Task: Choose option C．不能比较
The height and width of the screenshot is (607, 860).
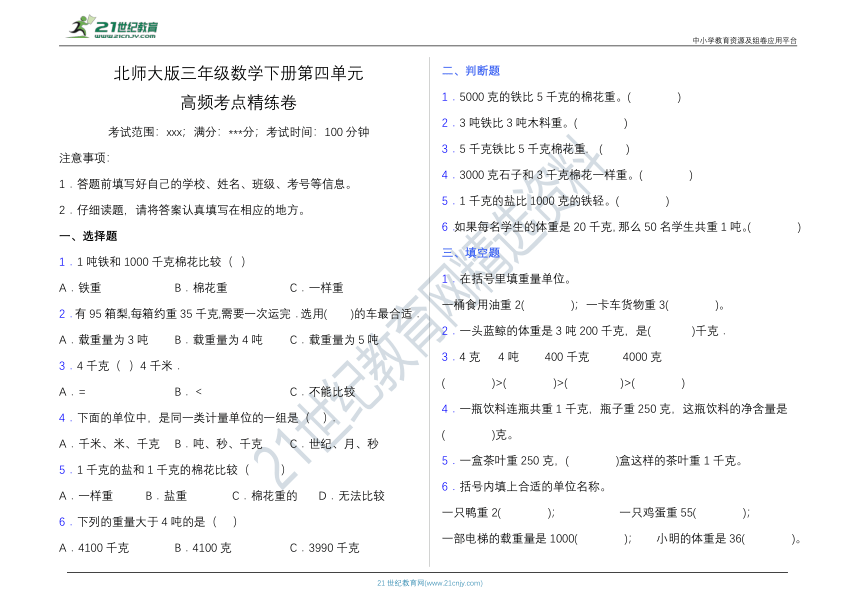Action: [322, 392]
